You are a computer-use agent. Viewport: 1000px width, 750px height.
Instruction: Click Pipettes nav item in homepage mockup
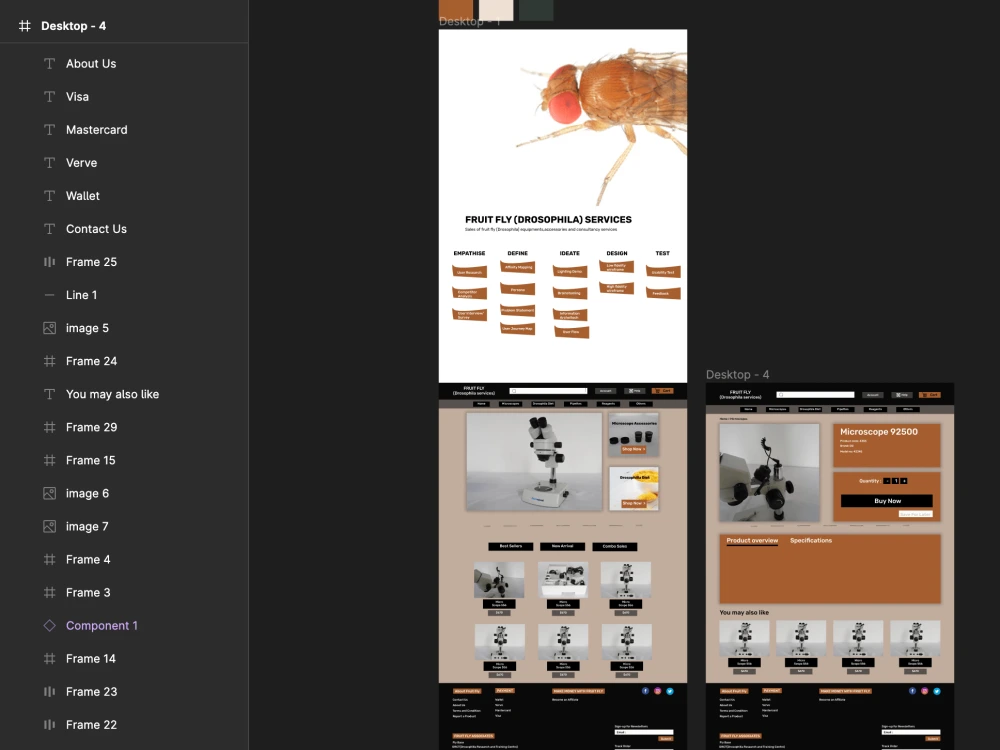pyautogui.click(x=575, y=404)
